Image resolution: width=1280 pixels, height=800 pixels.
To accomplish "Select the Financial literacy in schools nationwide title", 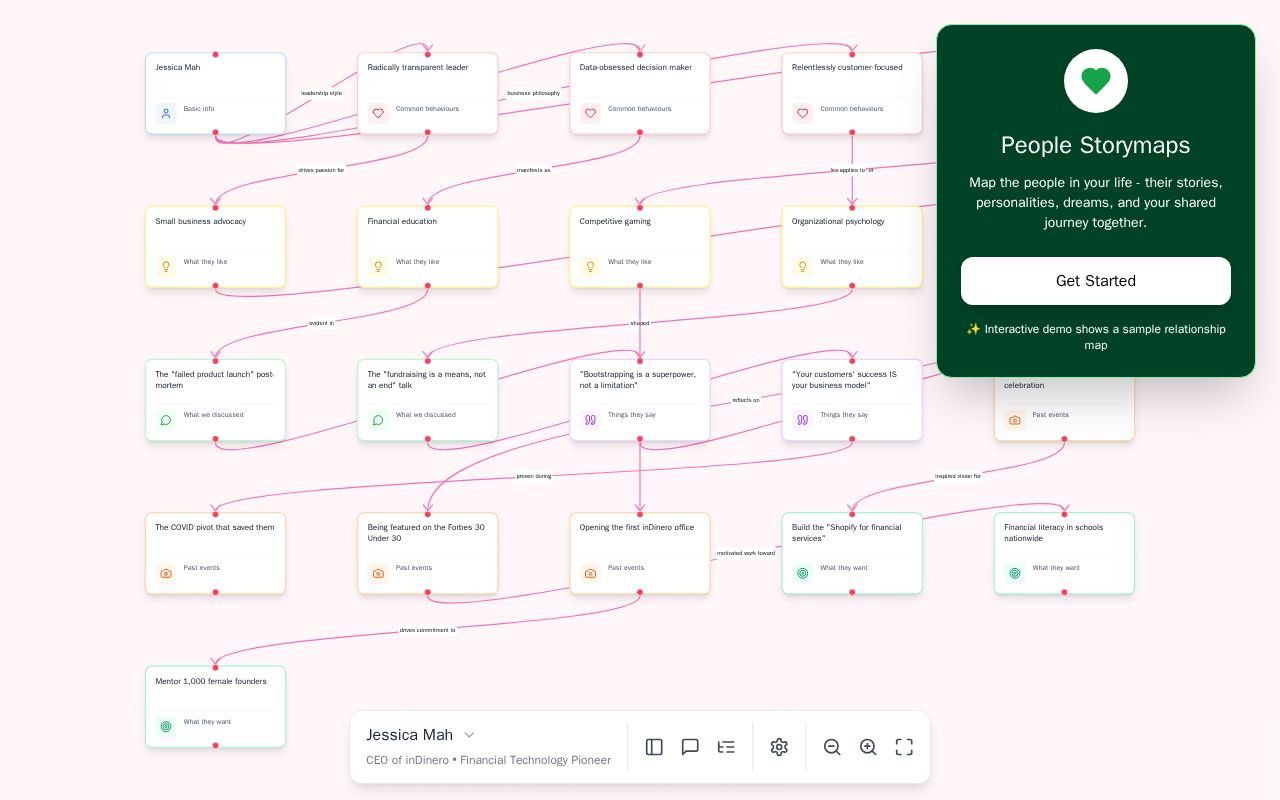I will tap(1054, 533).
